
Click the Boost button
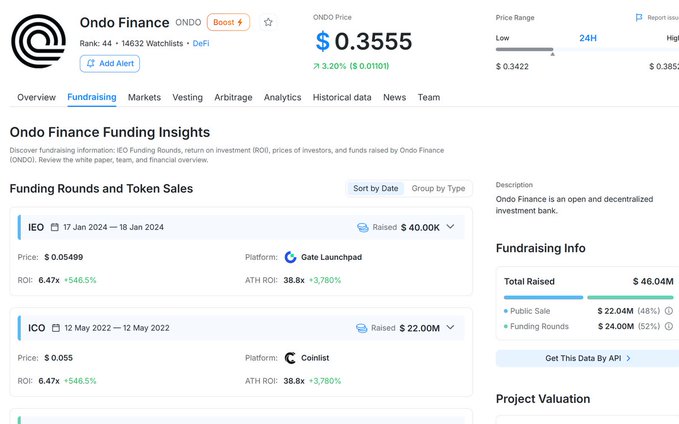click(x=228, y=22)
